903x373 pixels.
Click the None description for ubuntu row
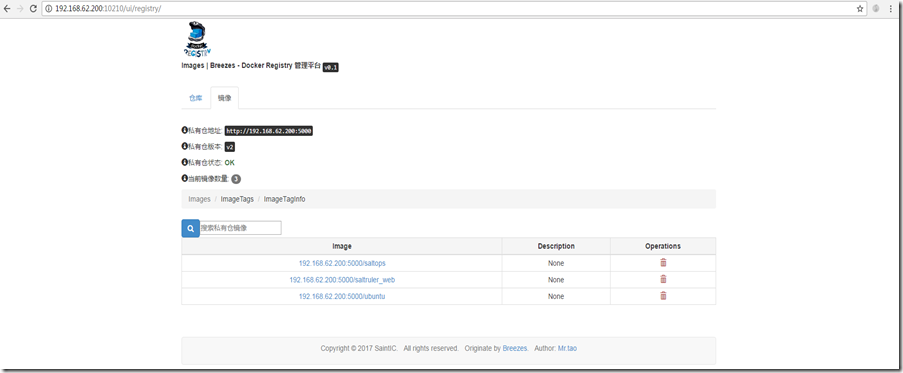click(556, 296)
